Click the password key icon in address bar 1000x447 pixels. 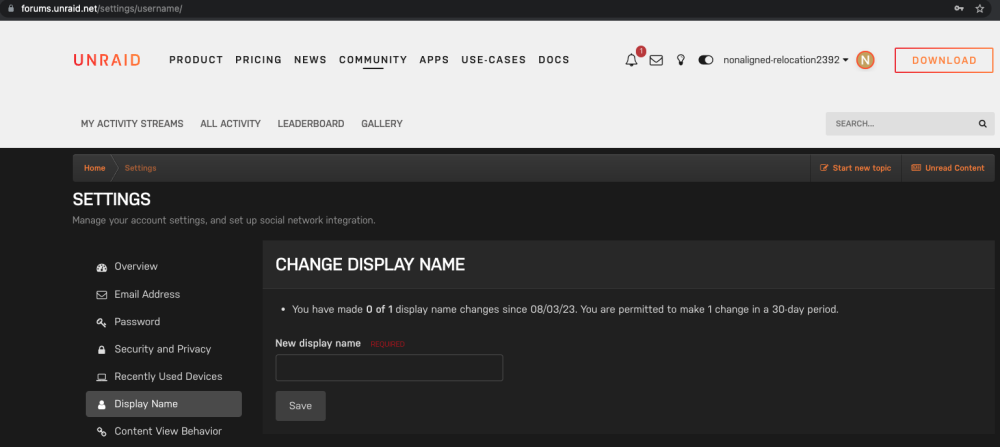[x=958, y=8]
